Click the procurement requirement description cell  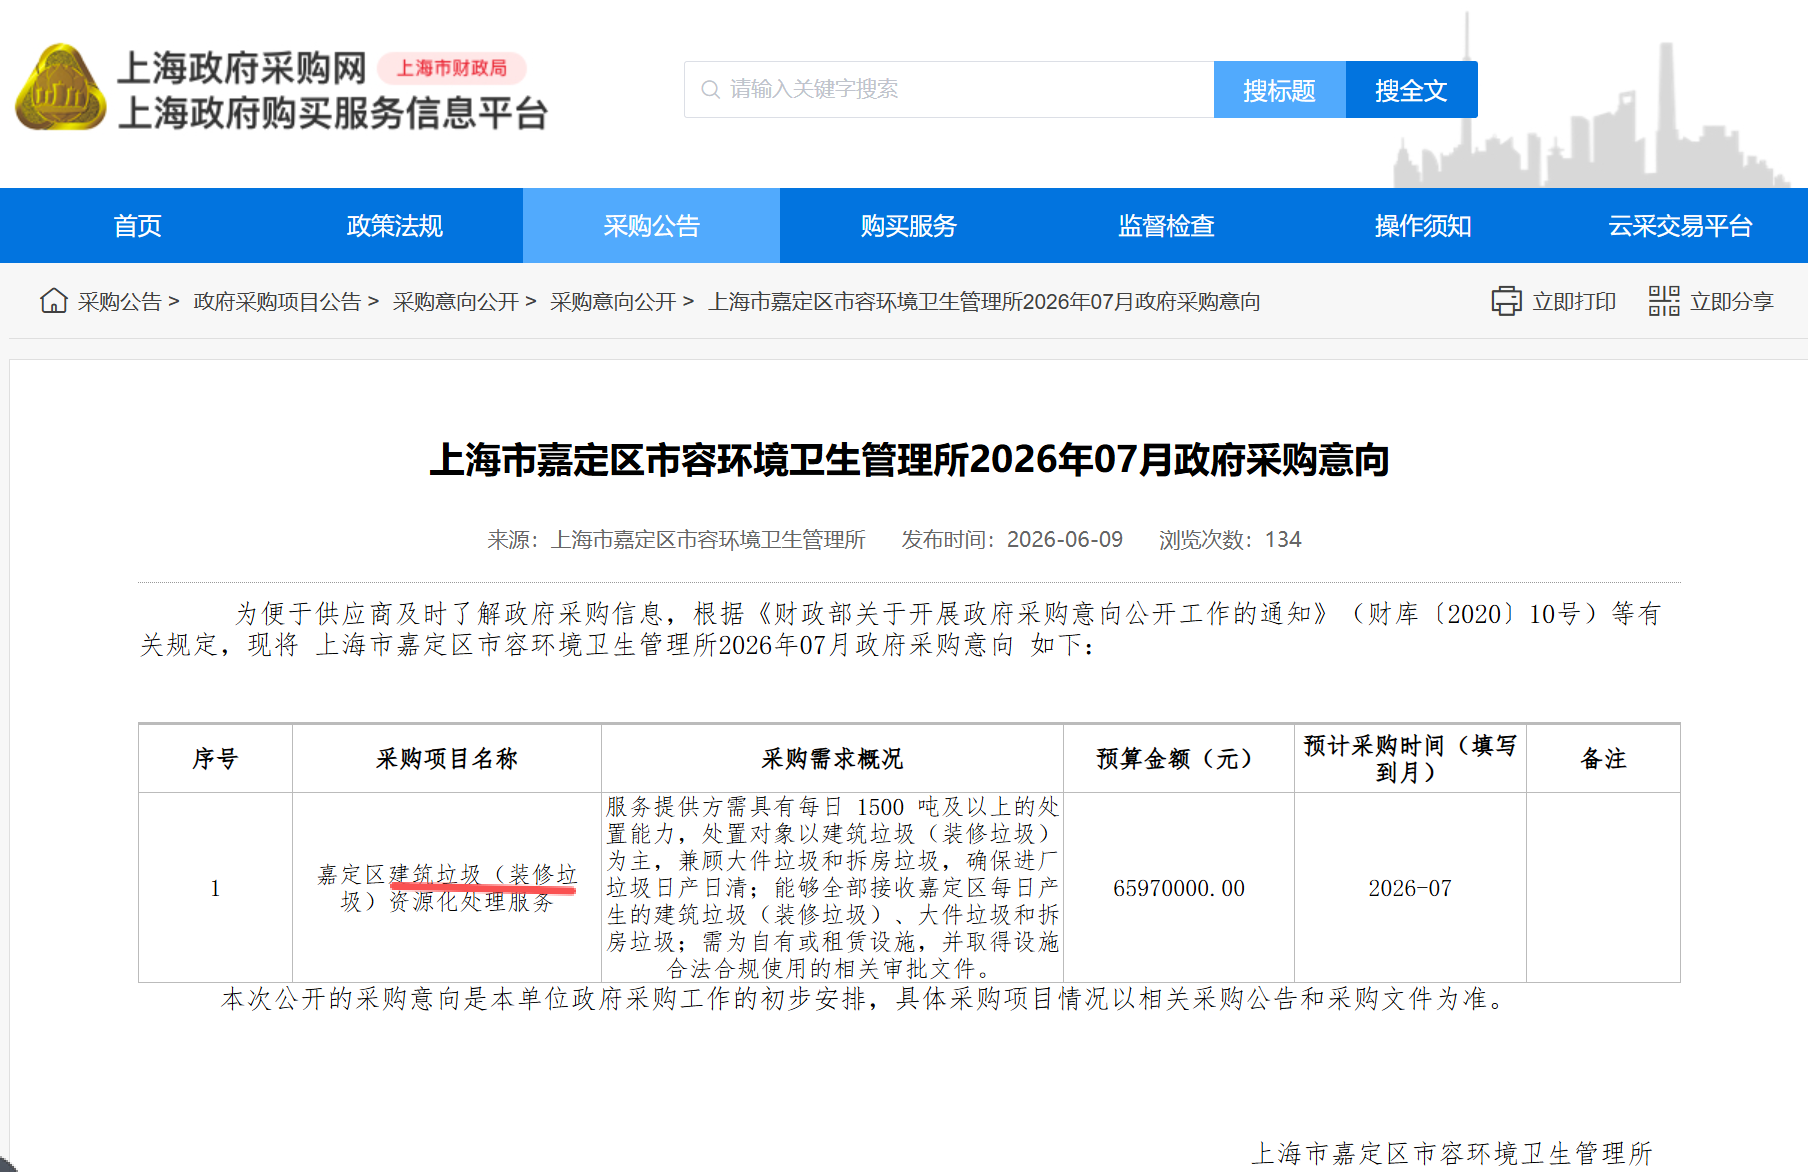[832, 888]
